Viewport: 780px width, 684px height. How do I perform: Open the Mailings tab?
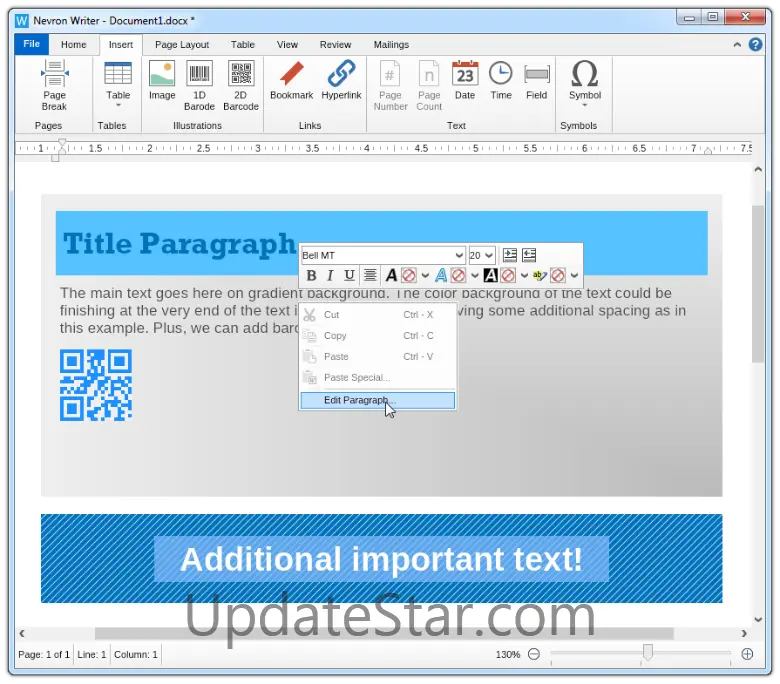(391, 45)
